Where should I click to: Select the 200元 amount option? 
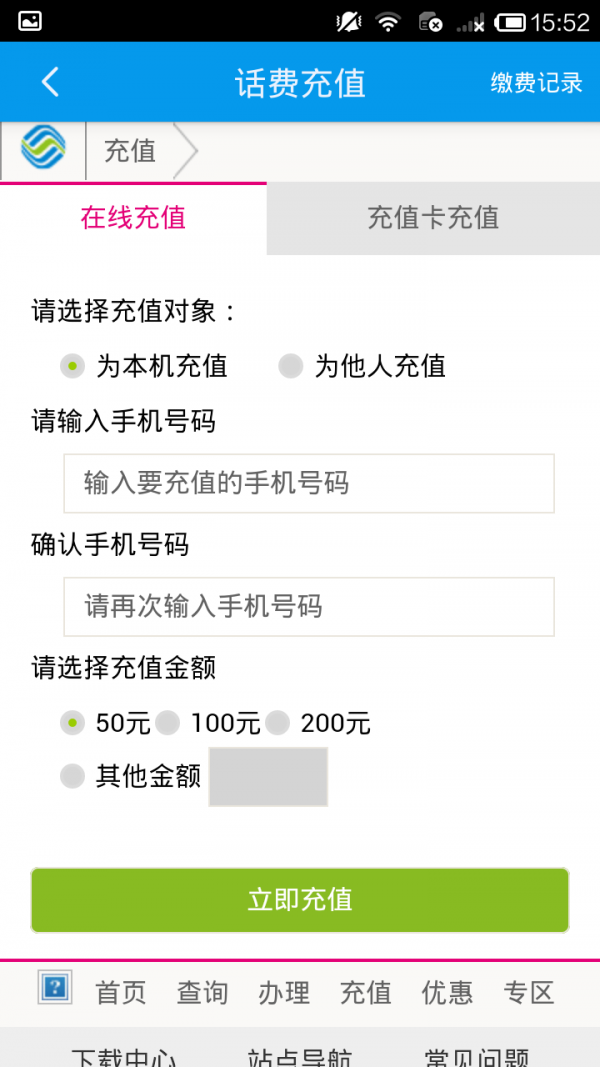[x=280, y=722]
